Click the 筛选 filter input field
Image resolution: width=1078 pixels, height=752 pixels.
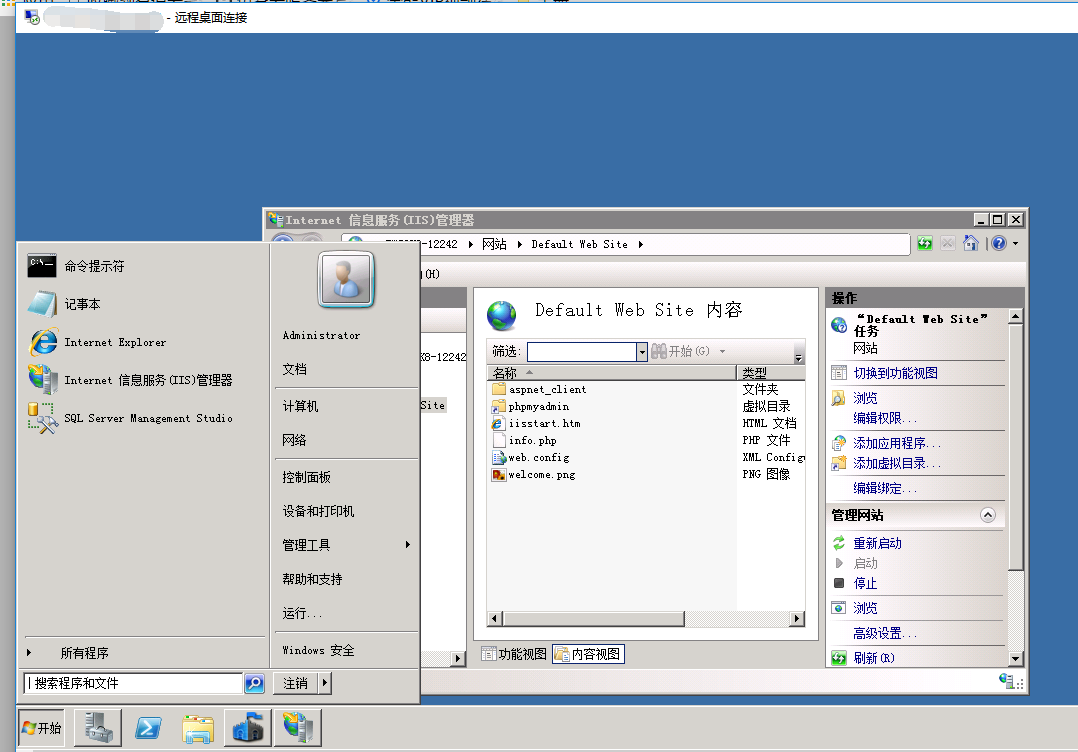click(582, 351)
